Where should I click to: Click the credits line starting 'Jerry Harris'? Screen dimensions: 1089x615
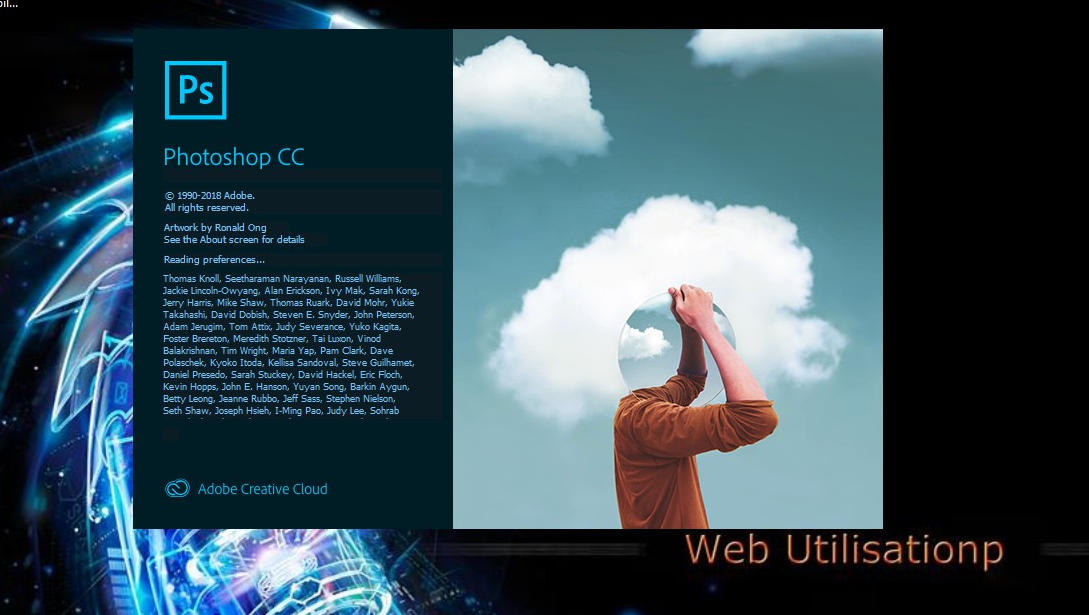(288, 303)
